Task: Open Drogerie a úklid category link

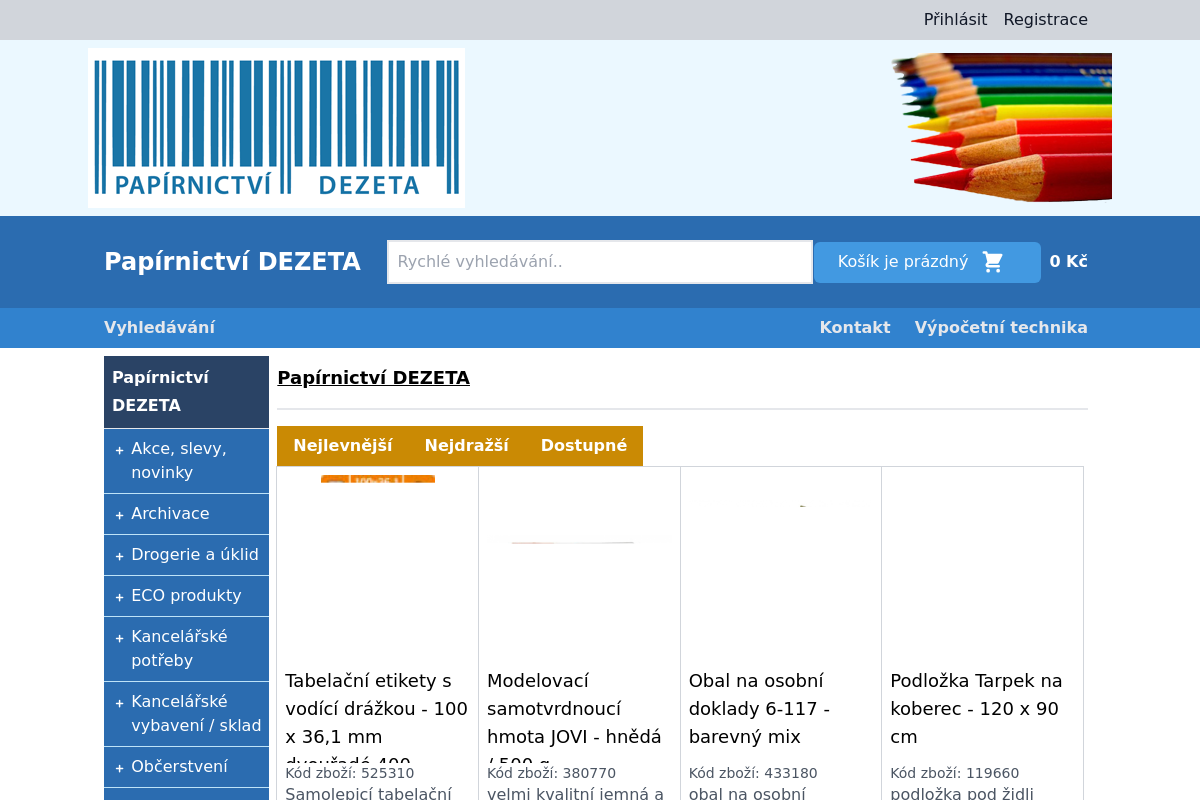Action: click(x=195, y=555)
